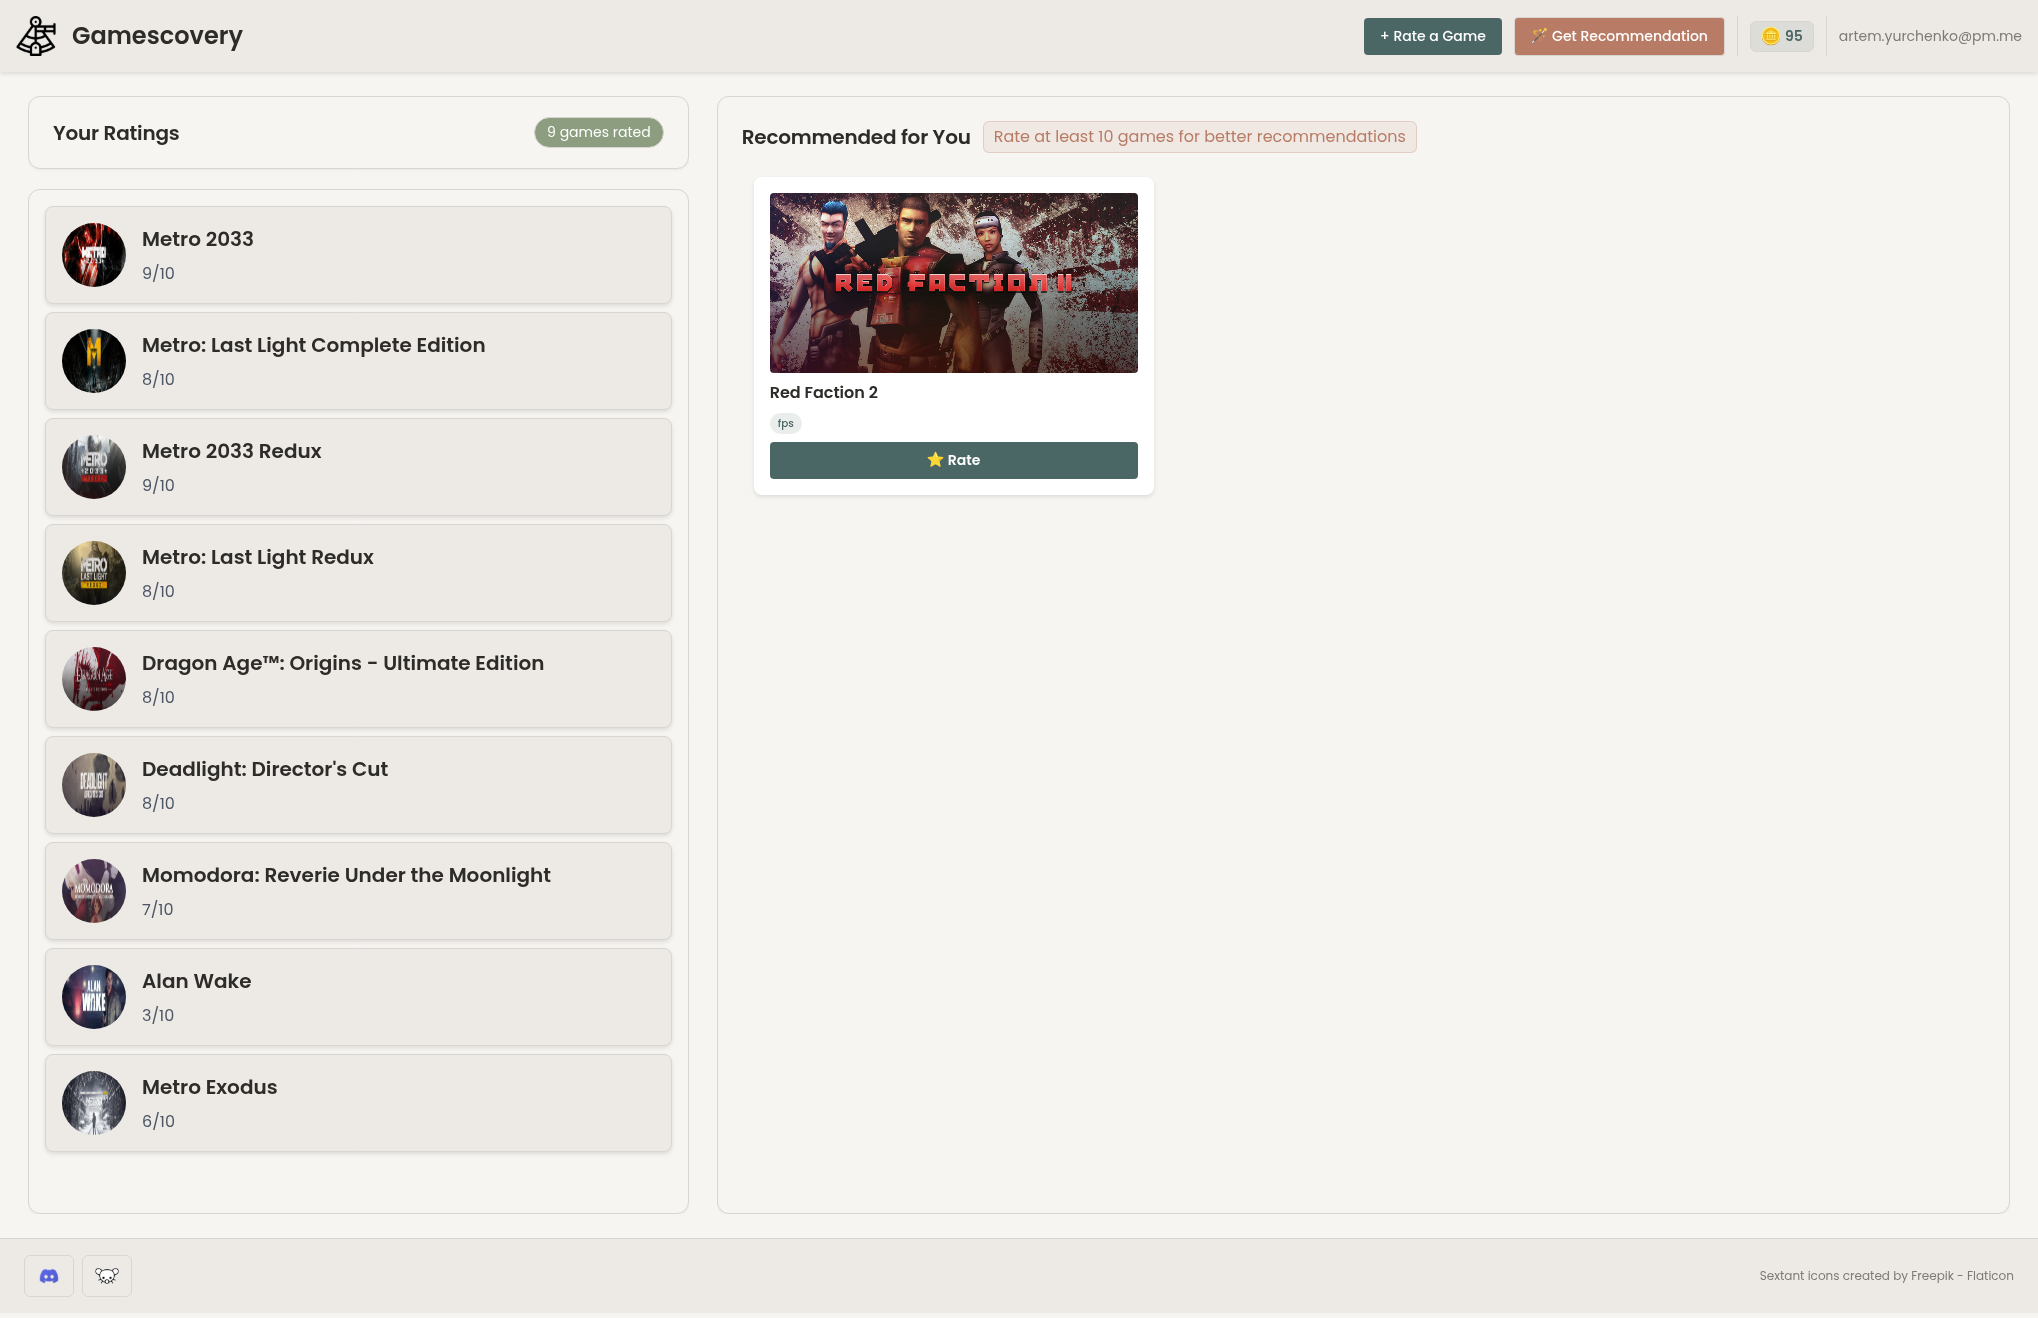Screen dimensions: 2038x1318
Task: Click the + Rate a Game button
Action: click(1432, 36)
